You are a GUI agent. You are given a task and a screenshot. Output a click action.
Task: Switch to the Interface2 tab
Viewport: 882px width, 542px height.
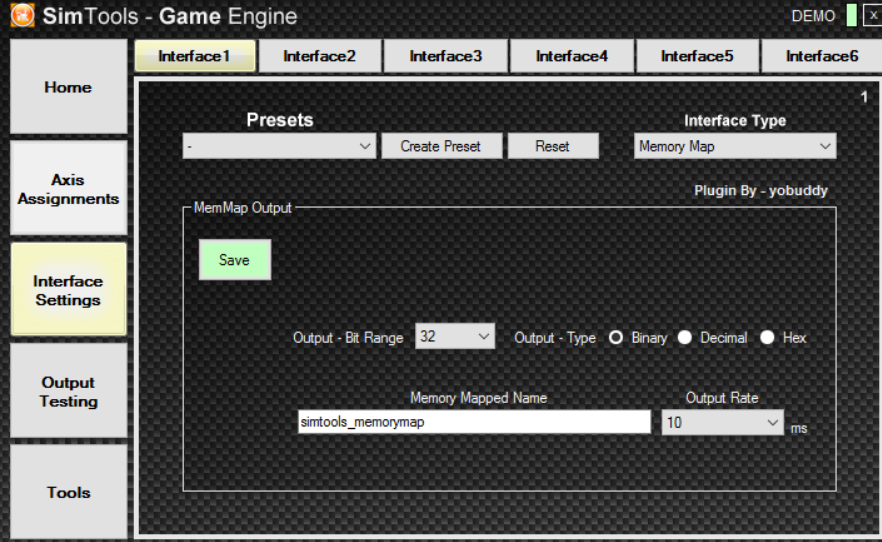pos(320,56)
